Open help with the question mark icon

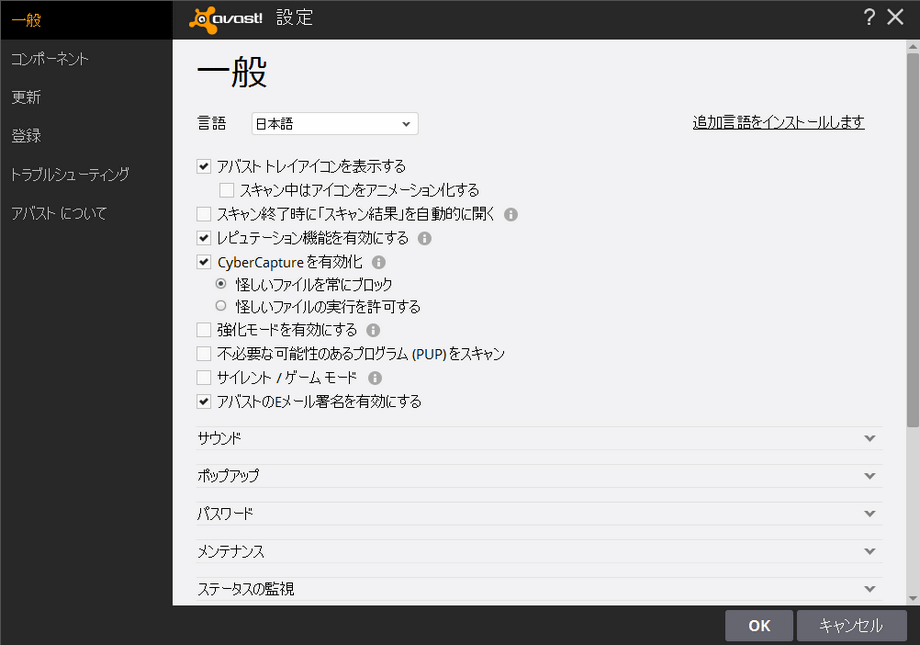click(869, 17)
